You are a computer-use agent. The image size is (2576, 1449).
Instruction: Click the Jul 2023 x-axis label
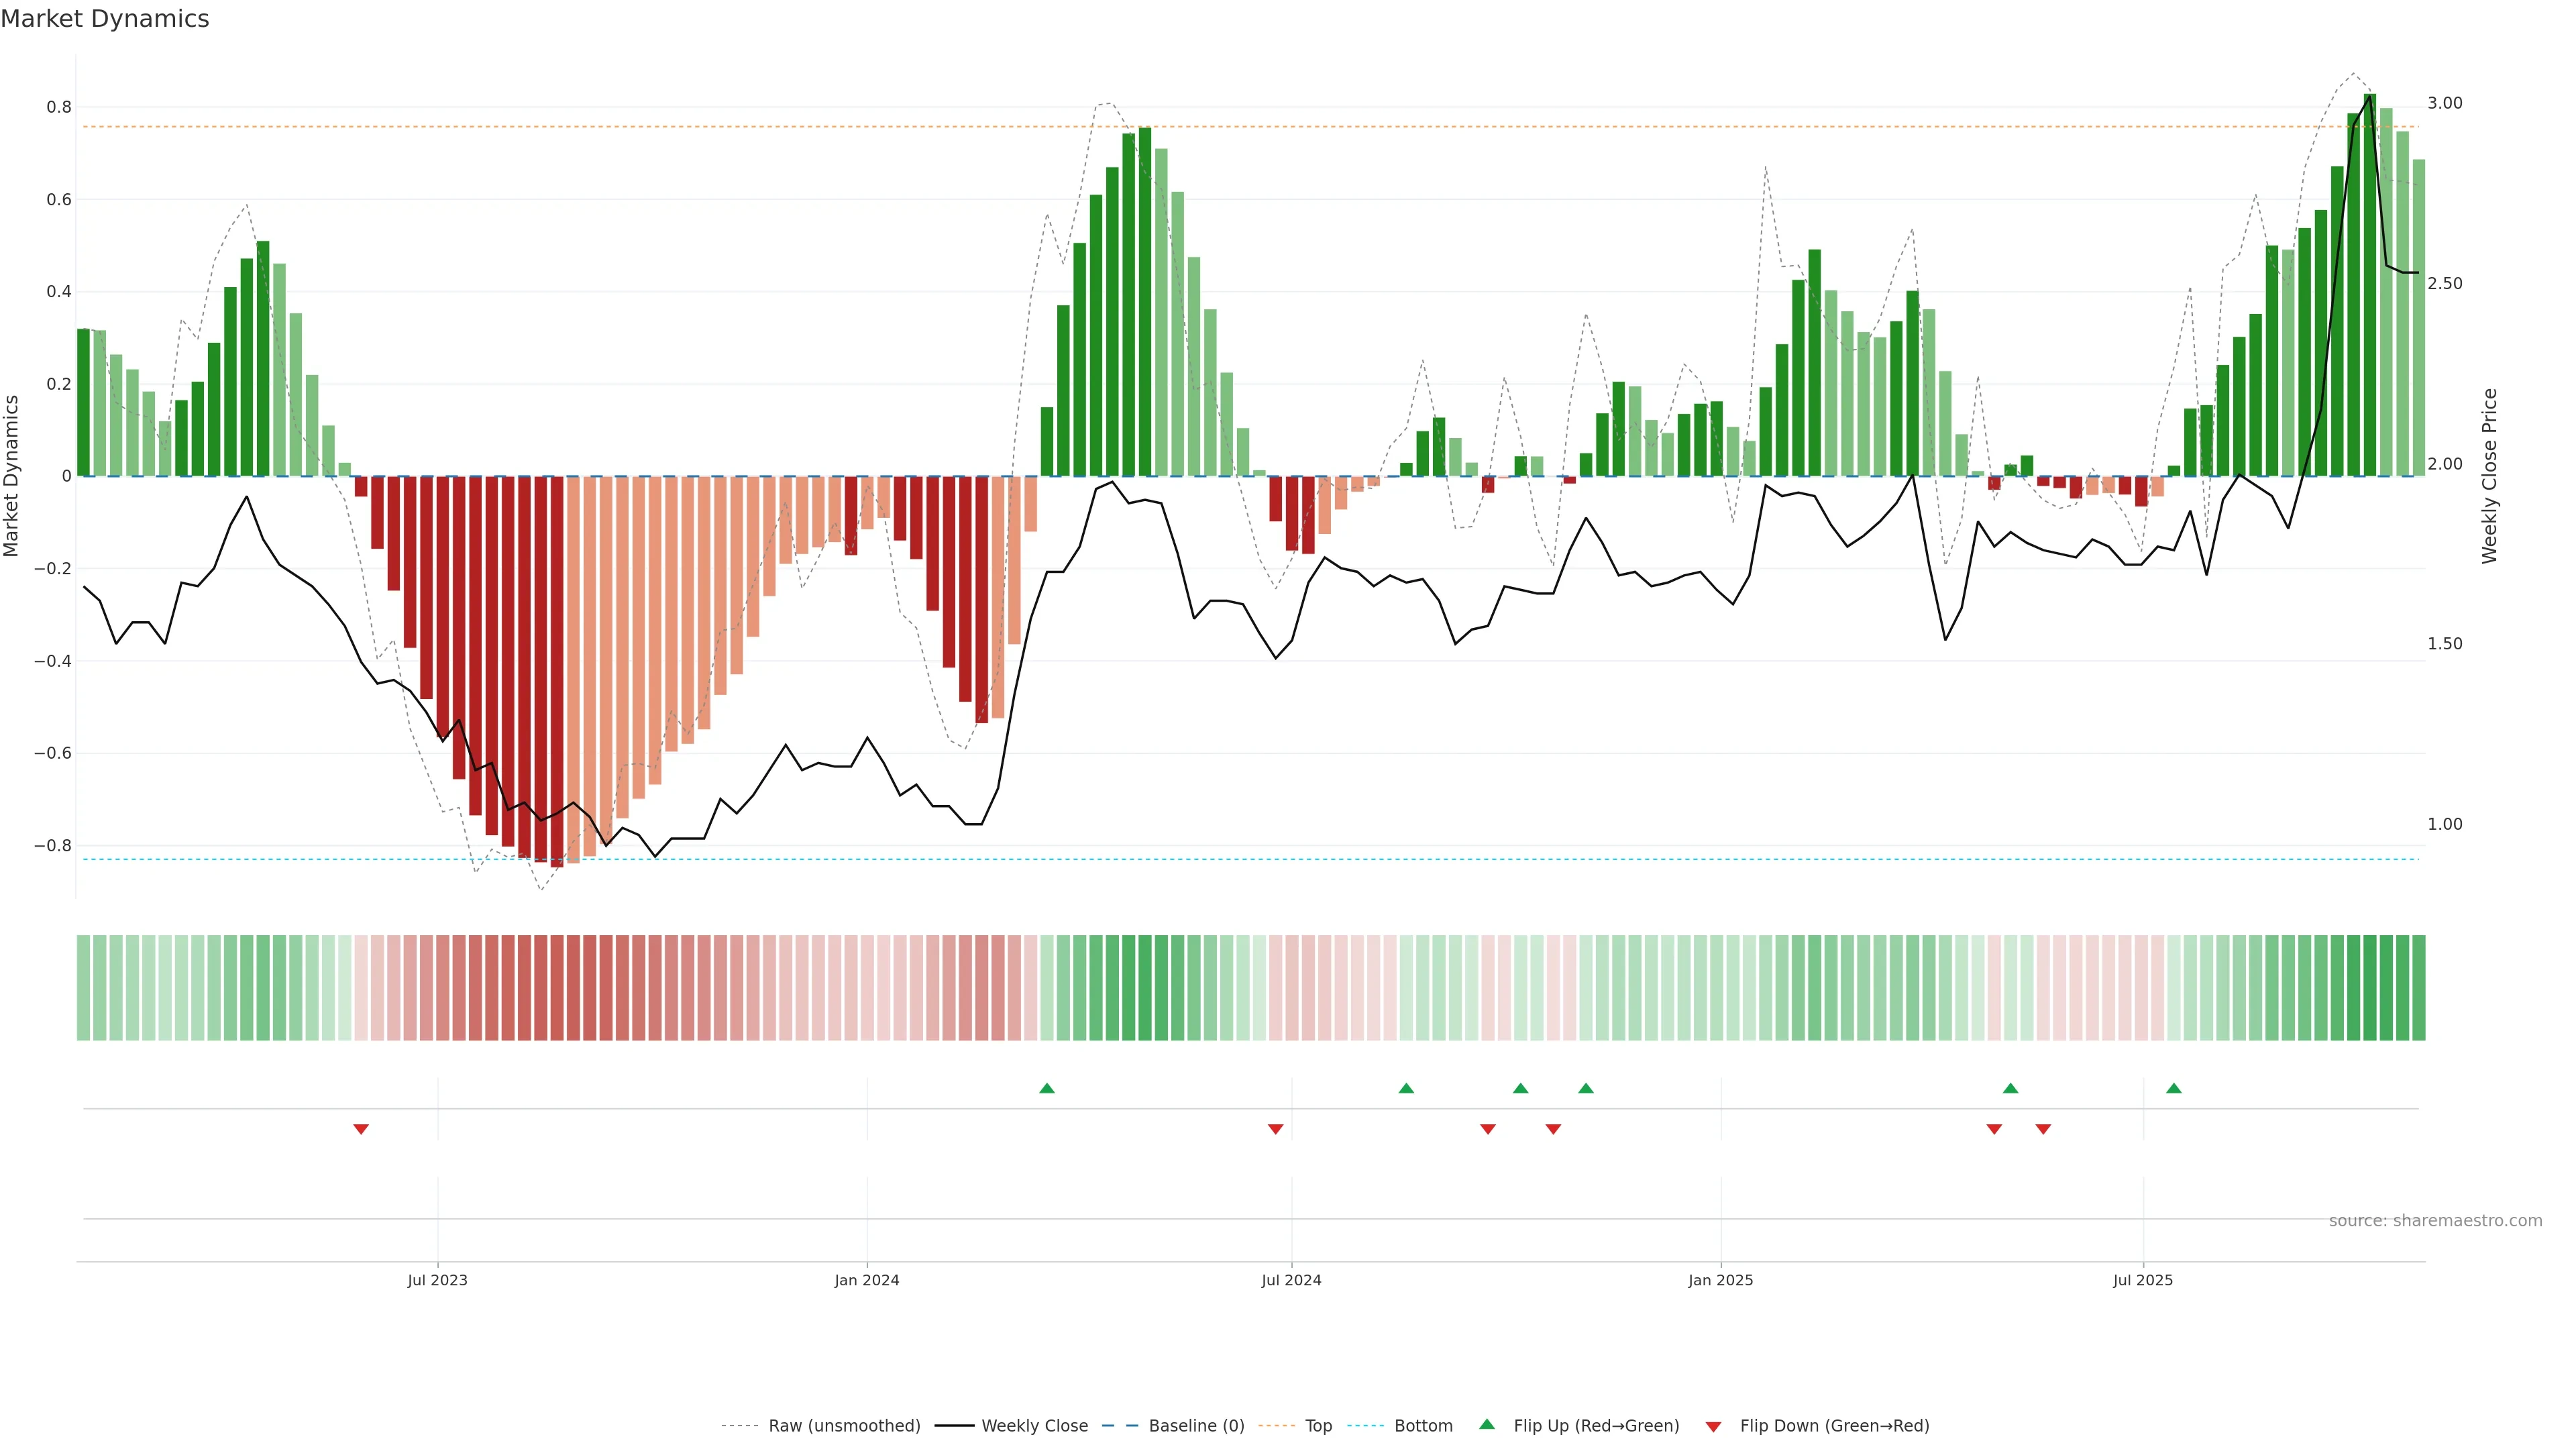click(x=437, y=1280)
